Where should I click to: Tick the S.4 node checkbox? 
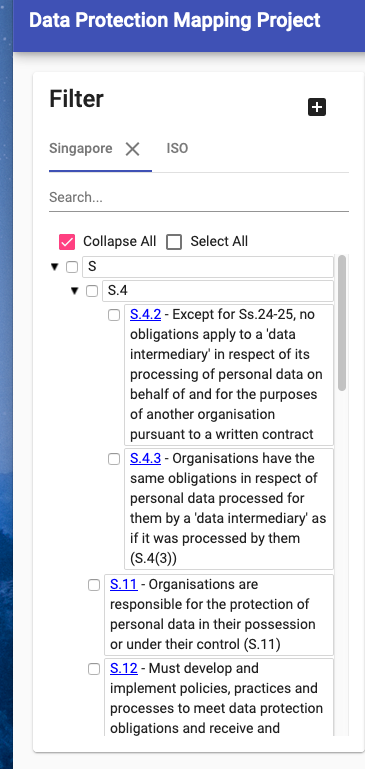(92, 291)
